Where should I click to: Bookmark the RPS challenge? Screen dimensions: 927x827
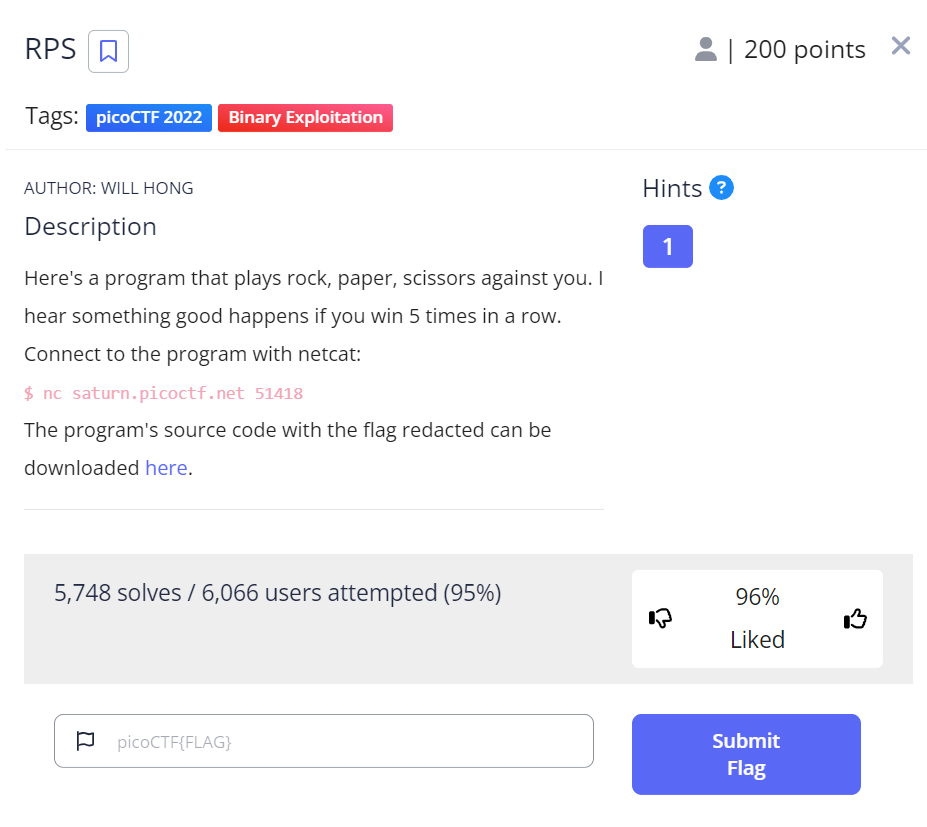click(x=108, y=51)
